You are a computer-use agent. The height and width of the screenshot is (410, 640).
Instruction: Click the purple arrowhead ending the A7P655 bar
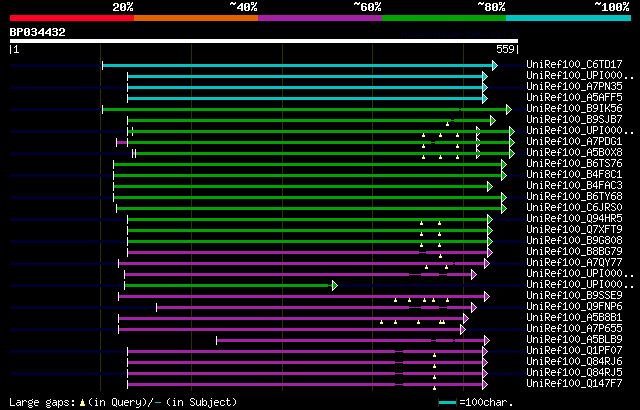tap(462, 330)
